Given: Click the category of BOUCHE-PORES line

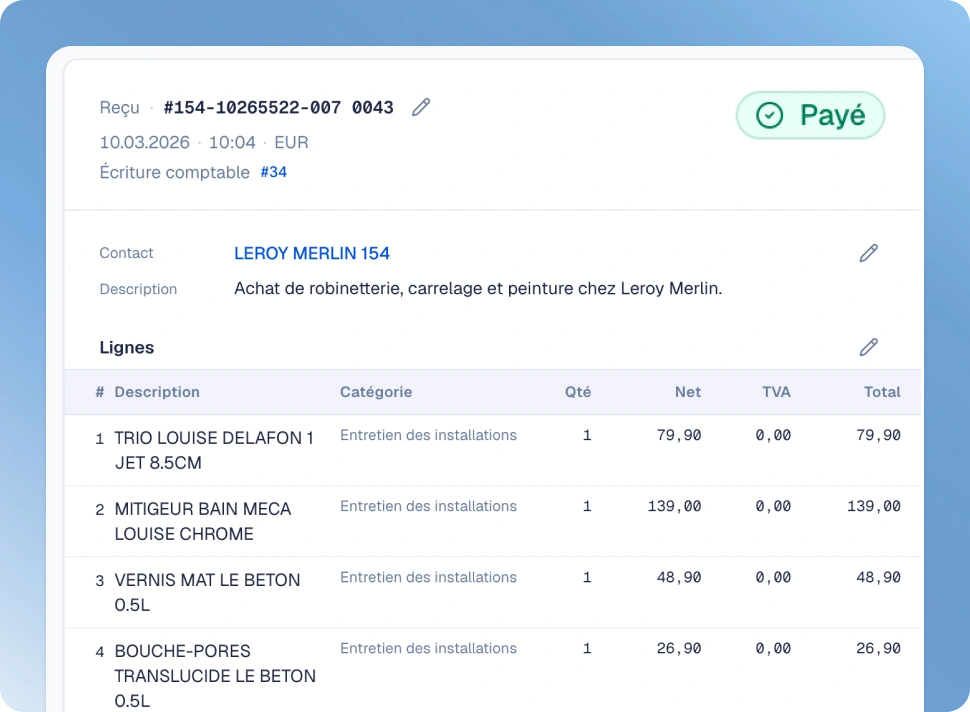Looking at the screenshot, I should (x=428, y=649).
